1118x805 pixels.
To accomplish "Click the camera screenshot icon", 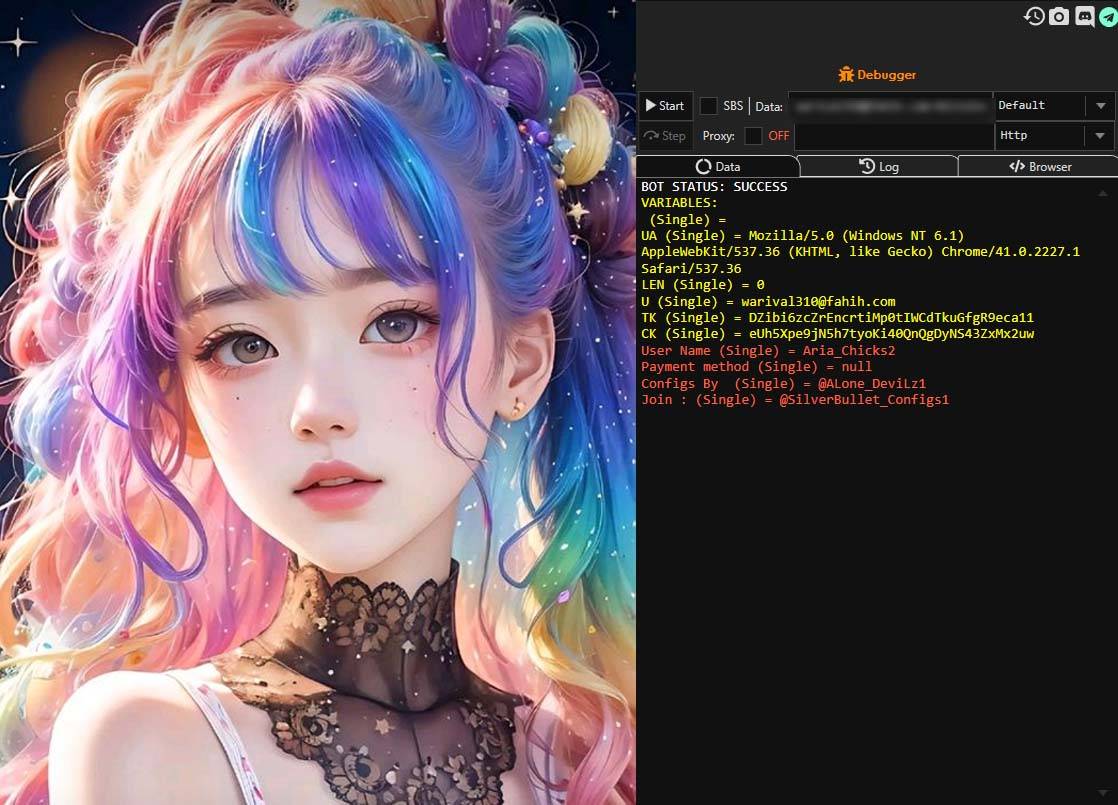I will [1059, 16].
